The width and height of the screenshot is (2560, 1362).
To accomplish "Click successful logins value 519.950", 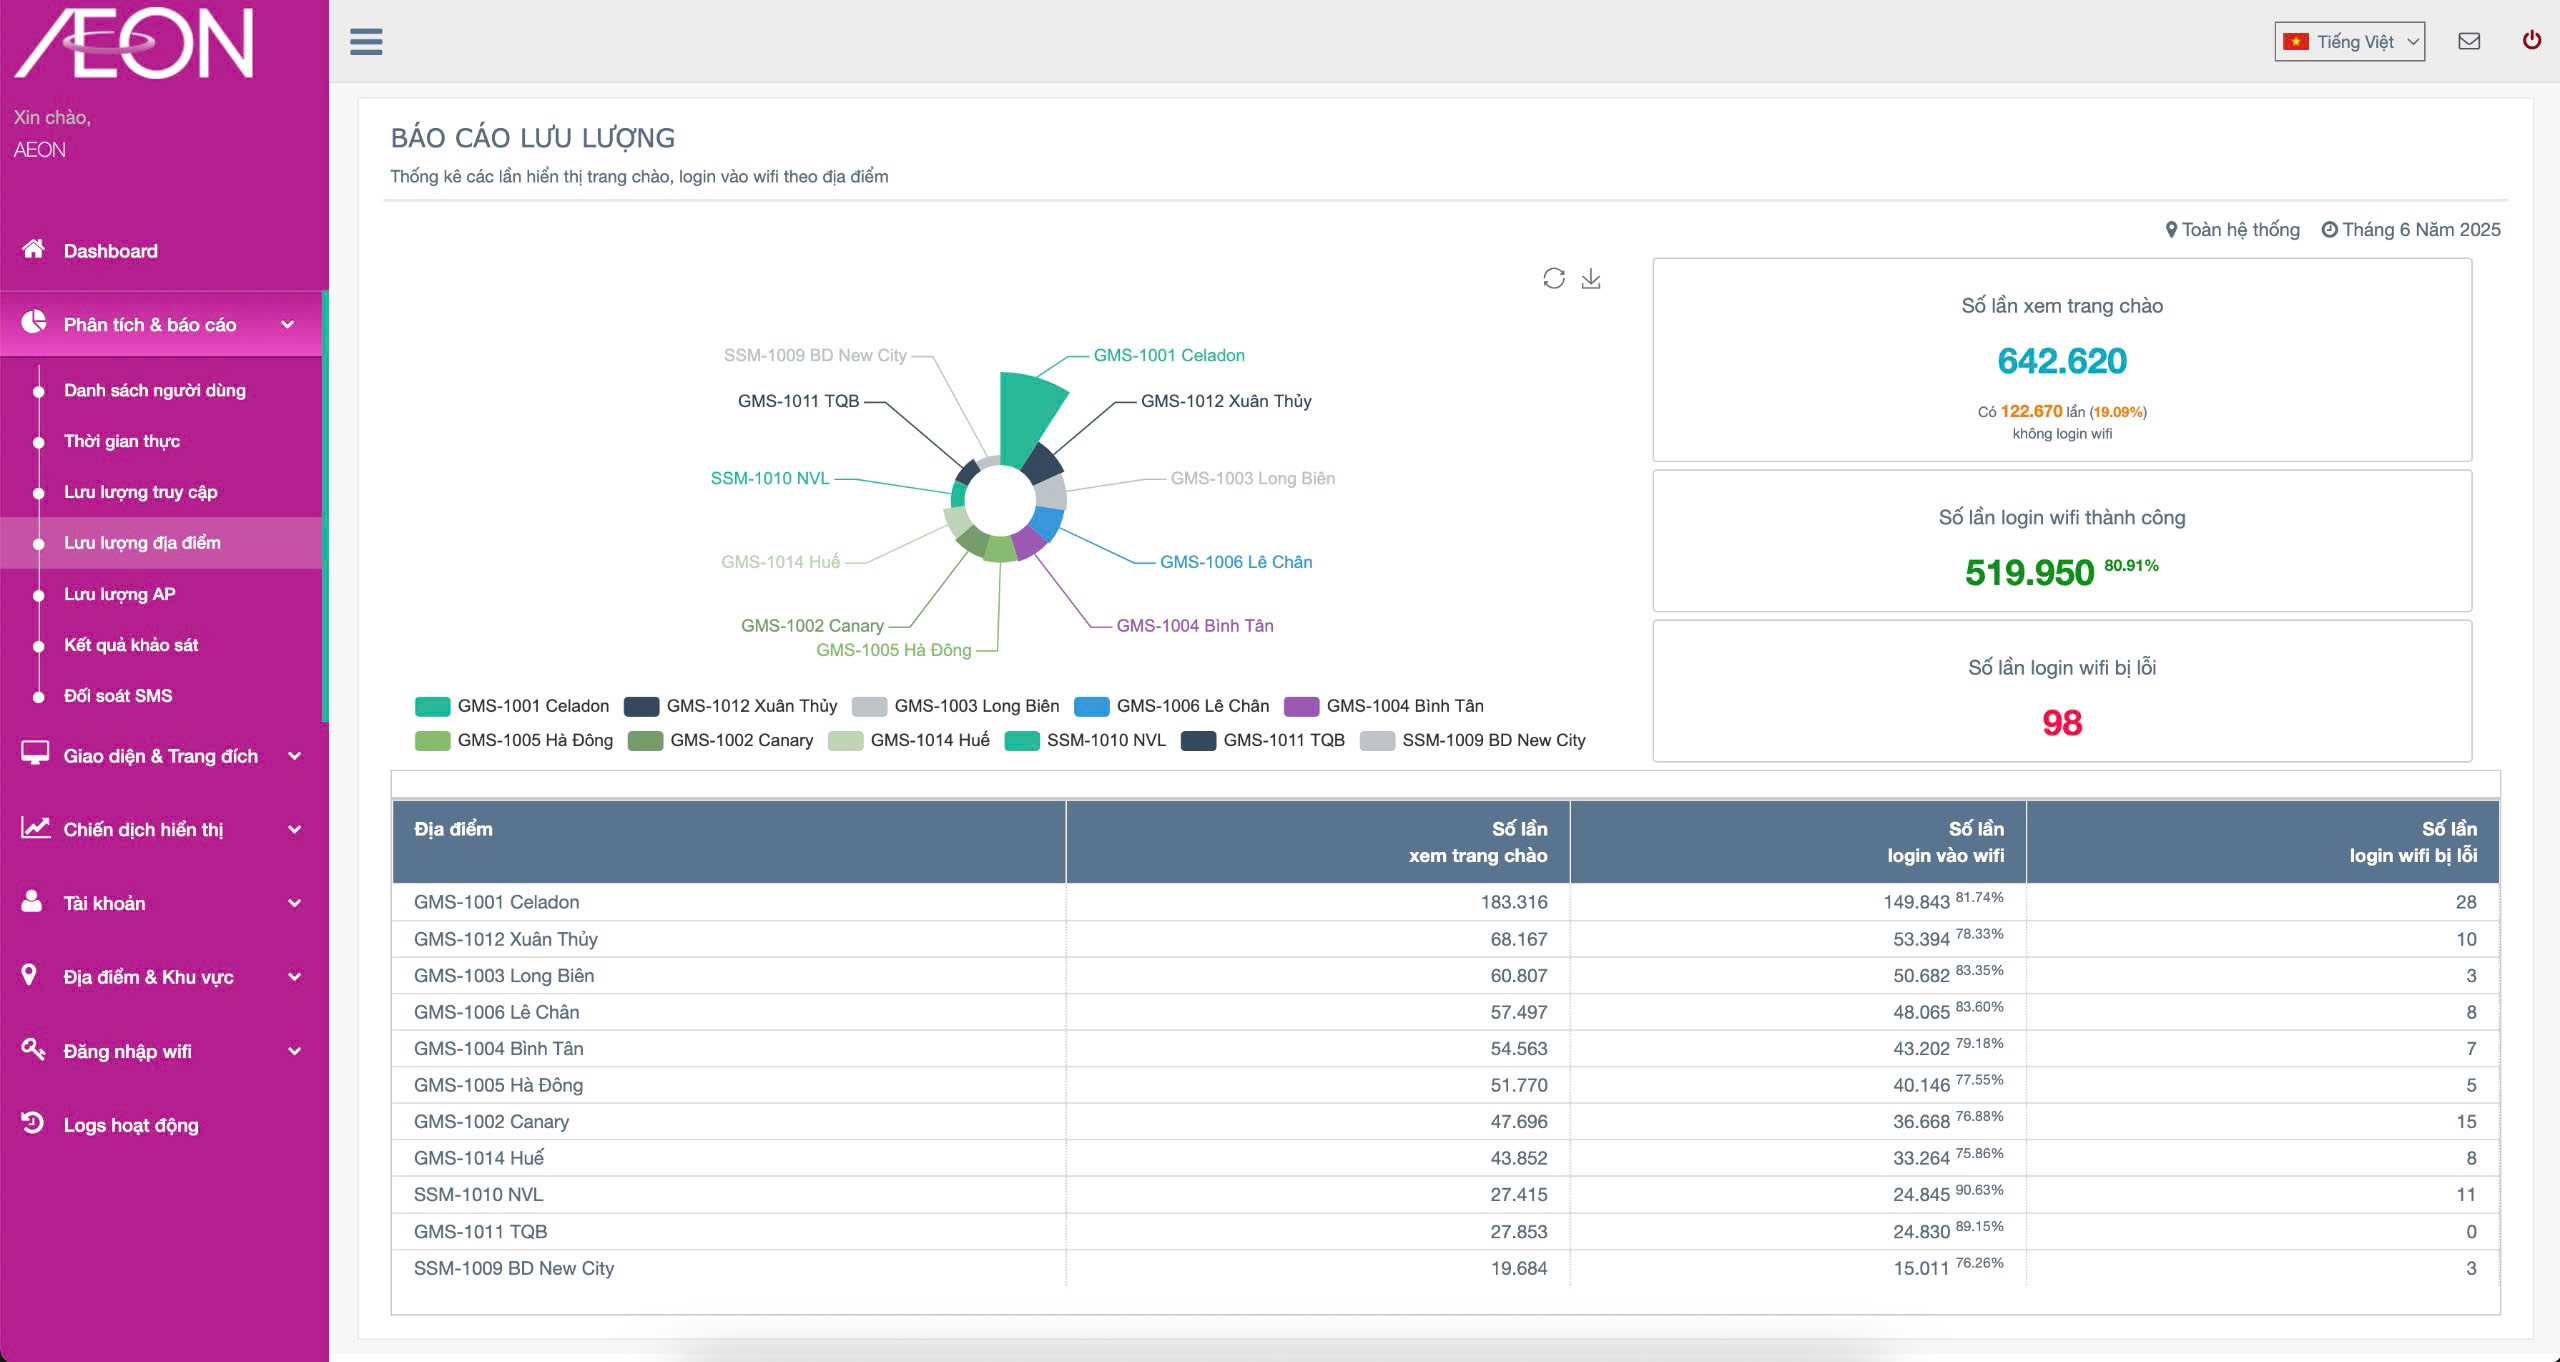I will pyautogui.click(x=2029, y=573).
